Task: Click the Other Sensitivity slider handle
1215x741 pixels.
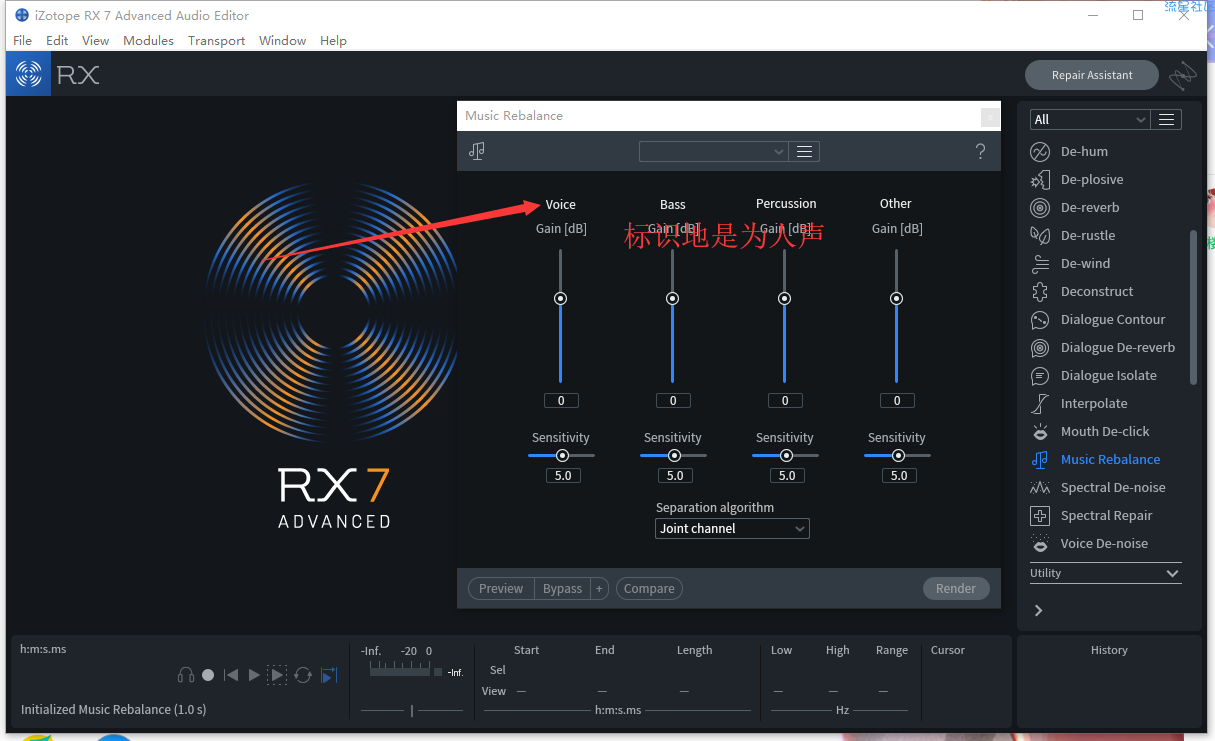Action: [898, 455]
